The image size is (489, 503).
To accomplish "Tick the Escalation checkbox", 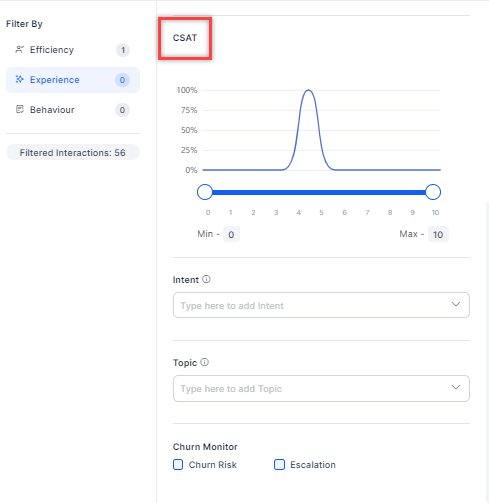I will 279,464.
